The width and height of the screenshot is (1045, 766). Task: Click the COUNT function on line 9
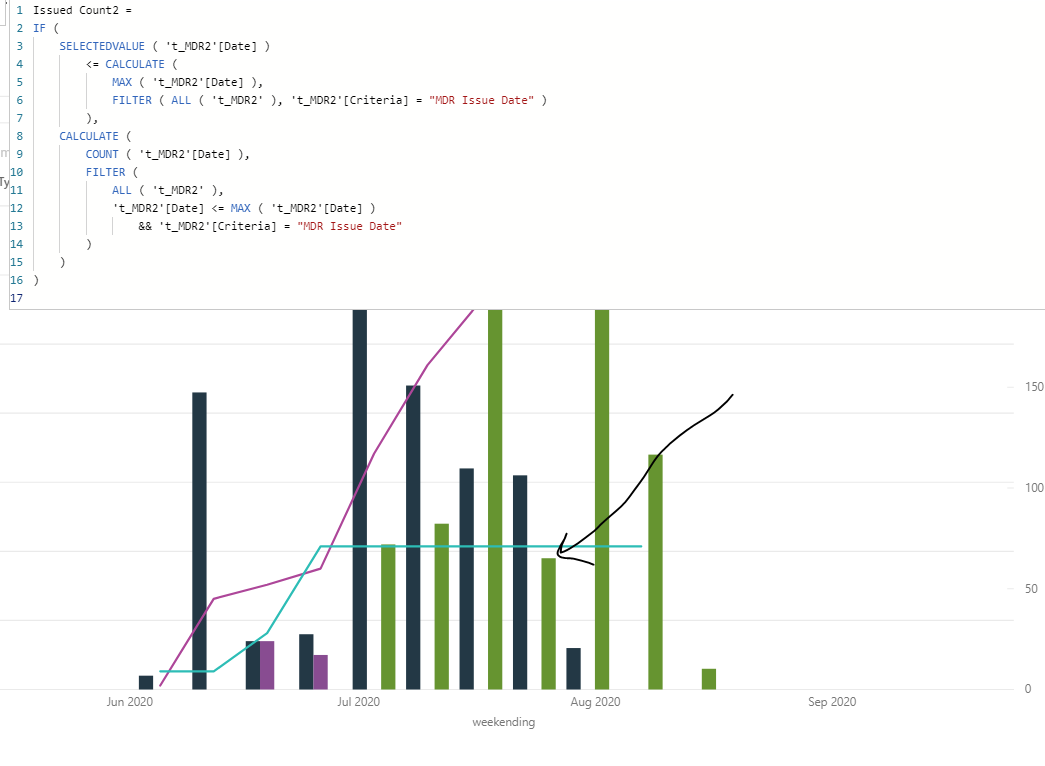[x=102, y=154]
